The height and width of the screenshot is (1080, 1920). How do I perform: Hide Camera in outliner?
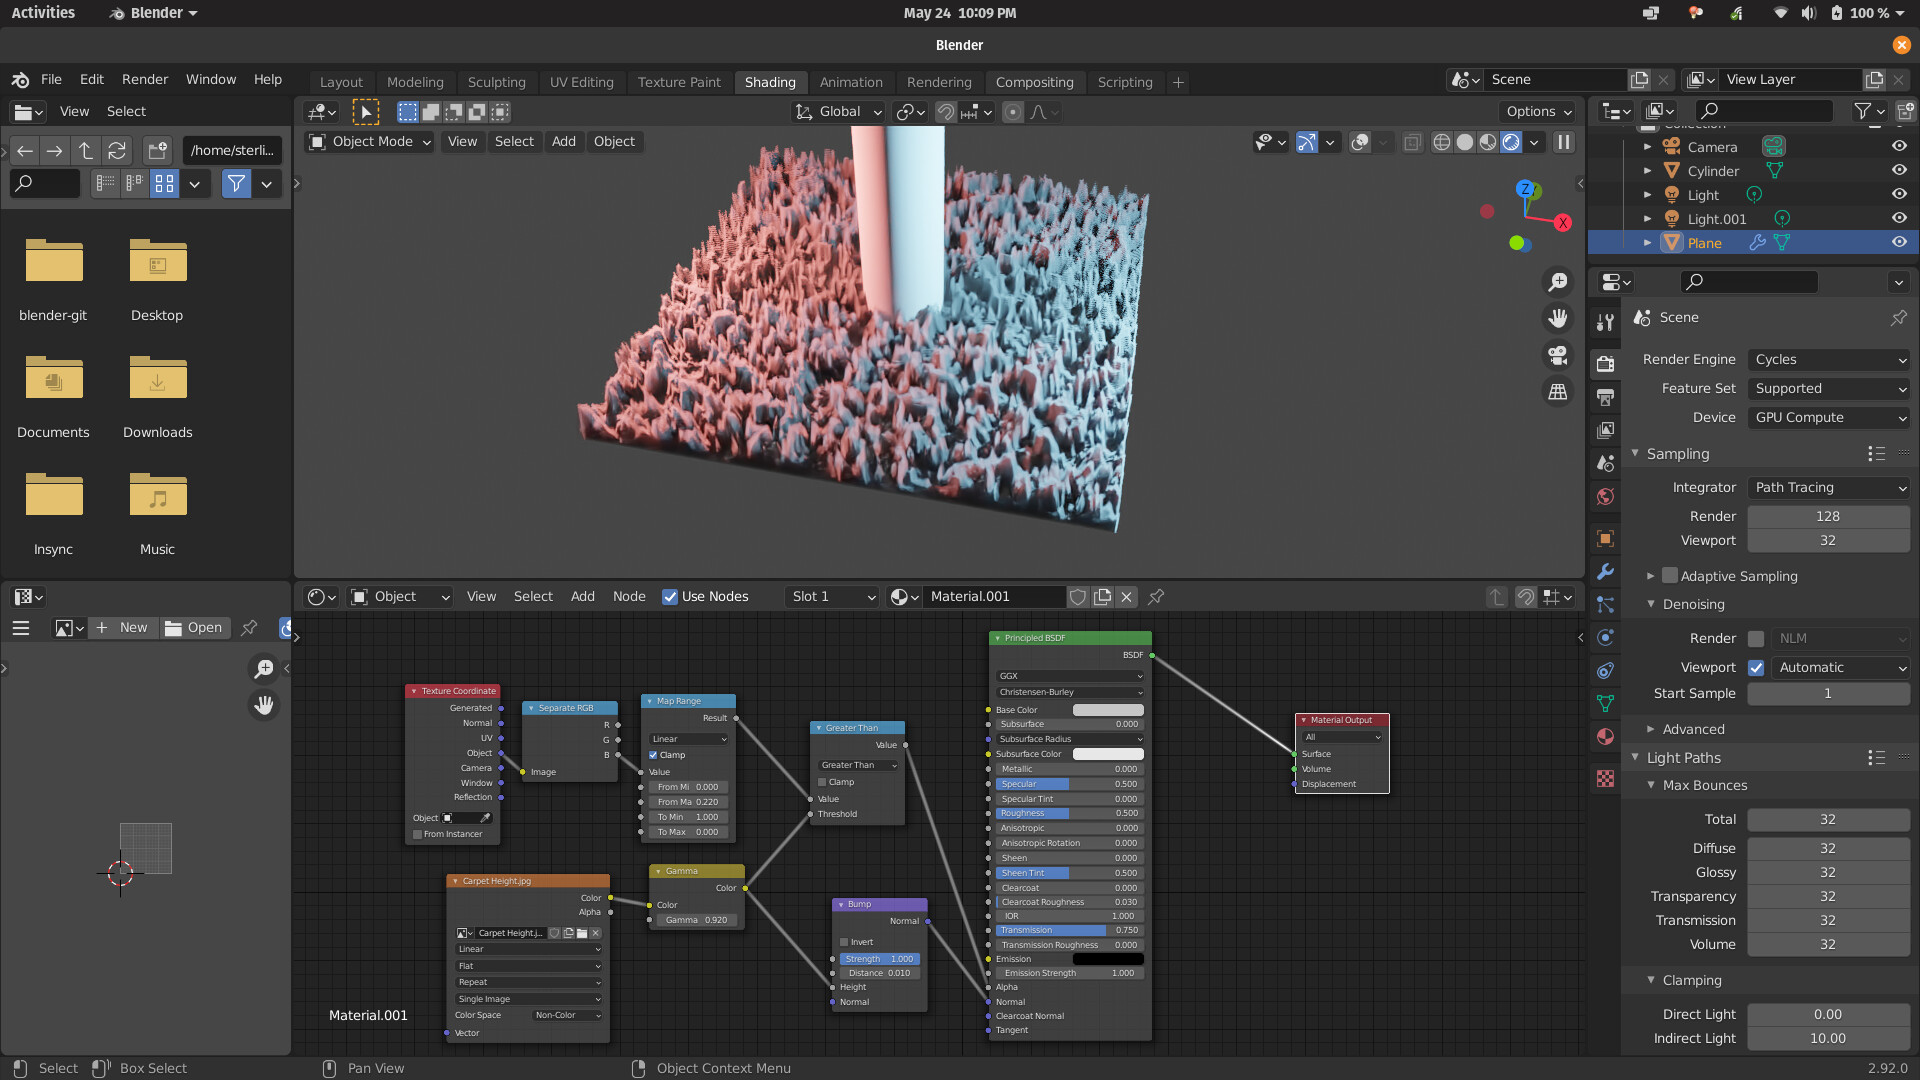tap(1899, 146)
